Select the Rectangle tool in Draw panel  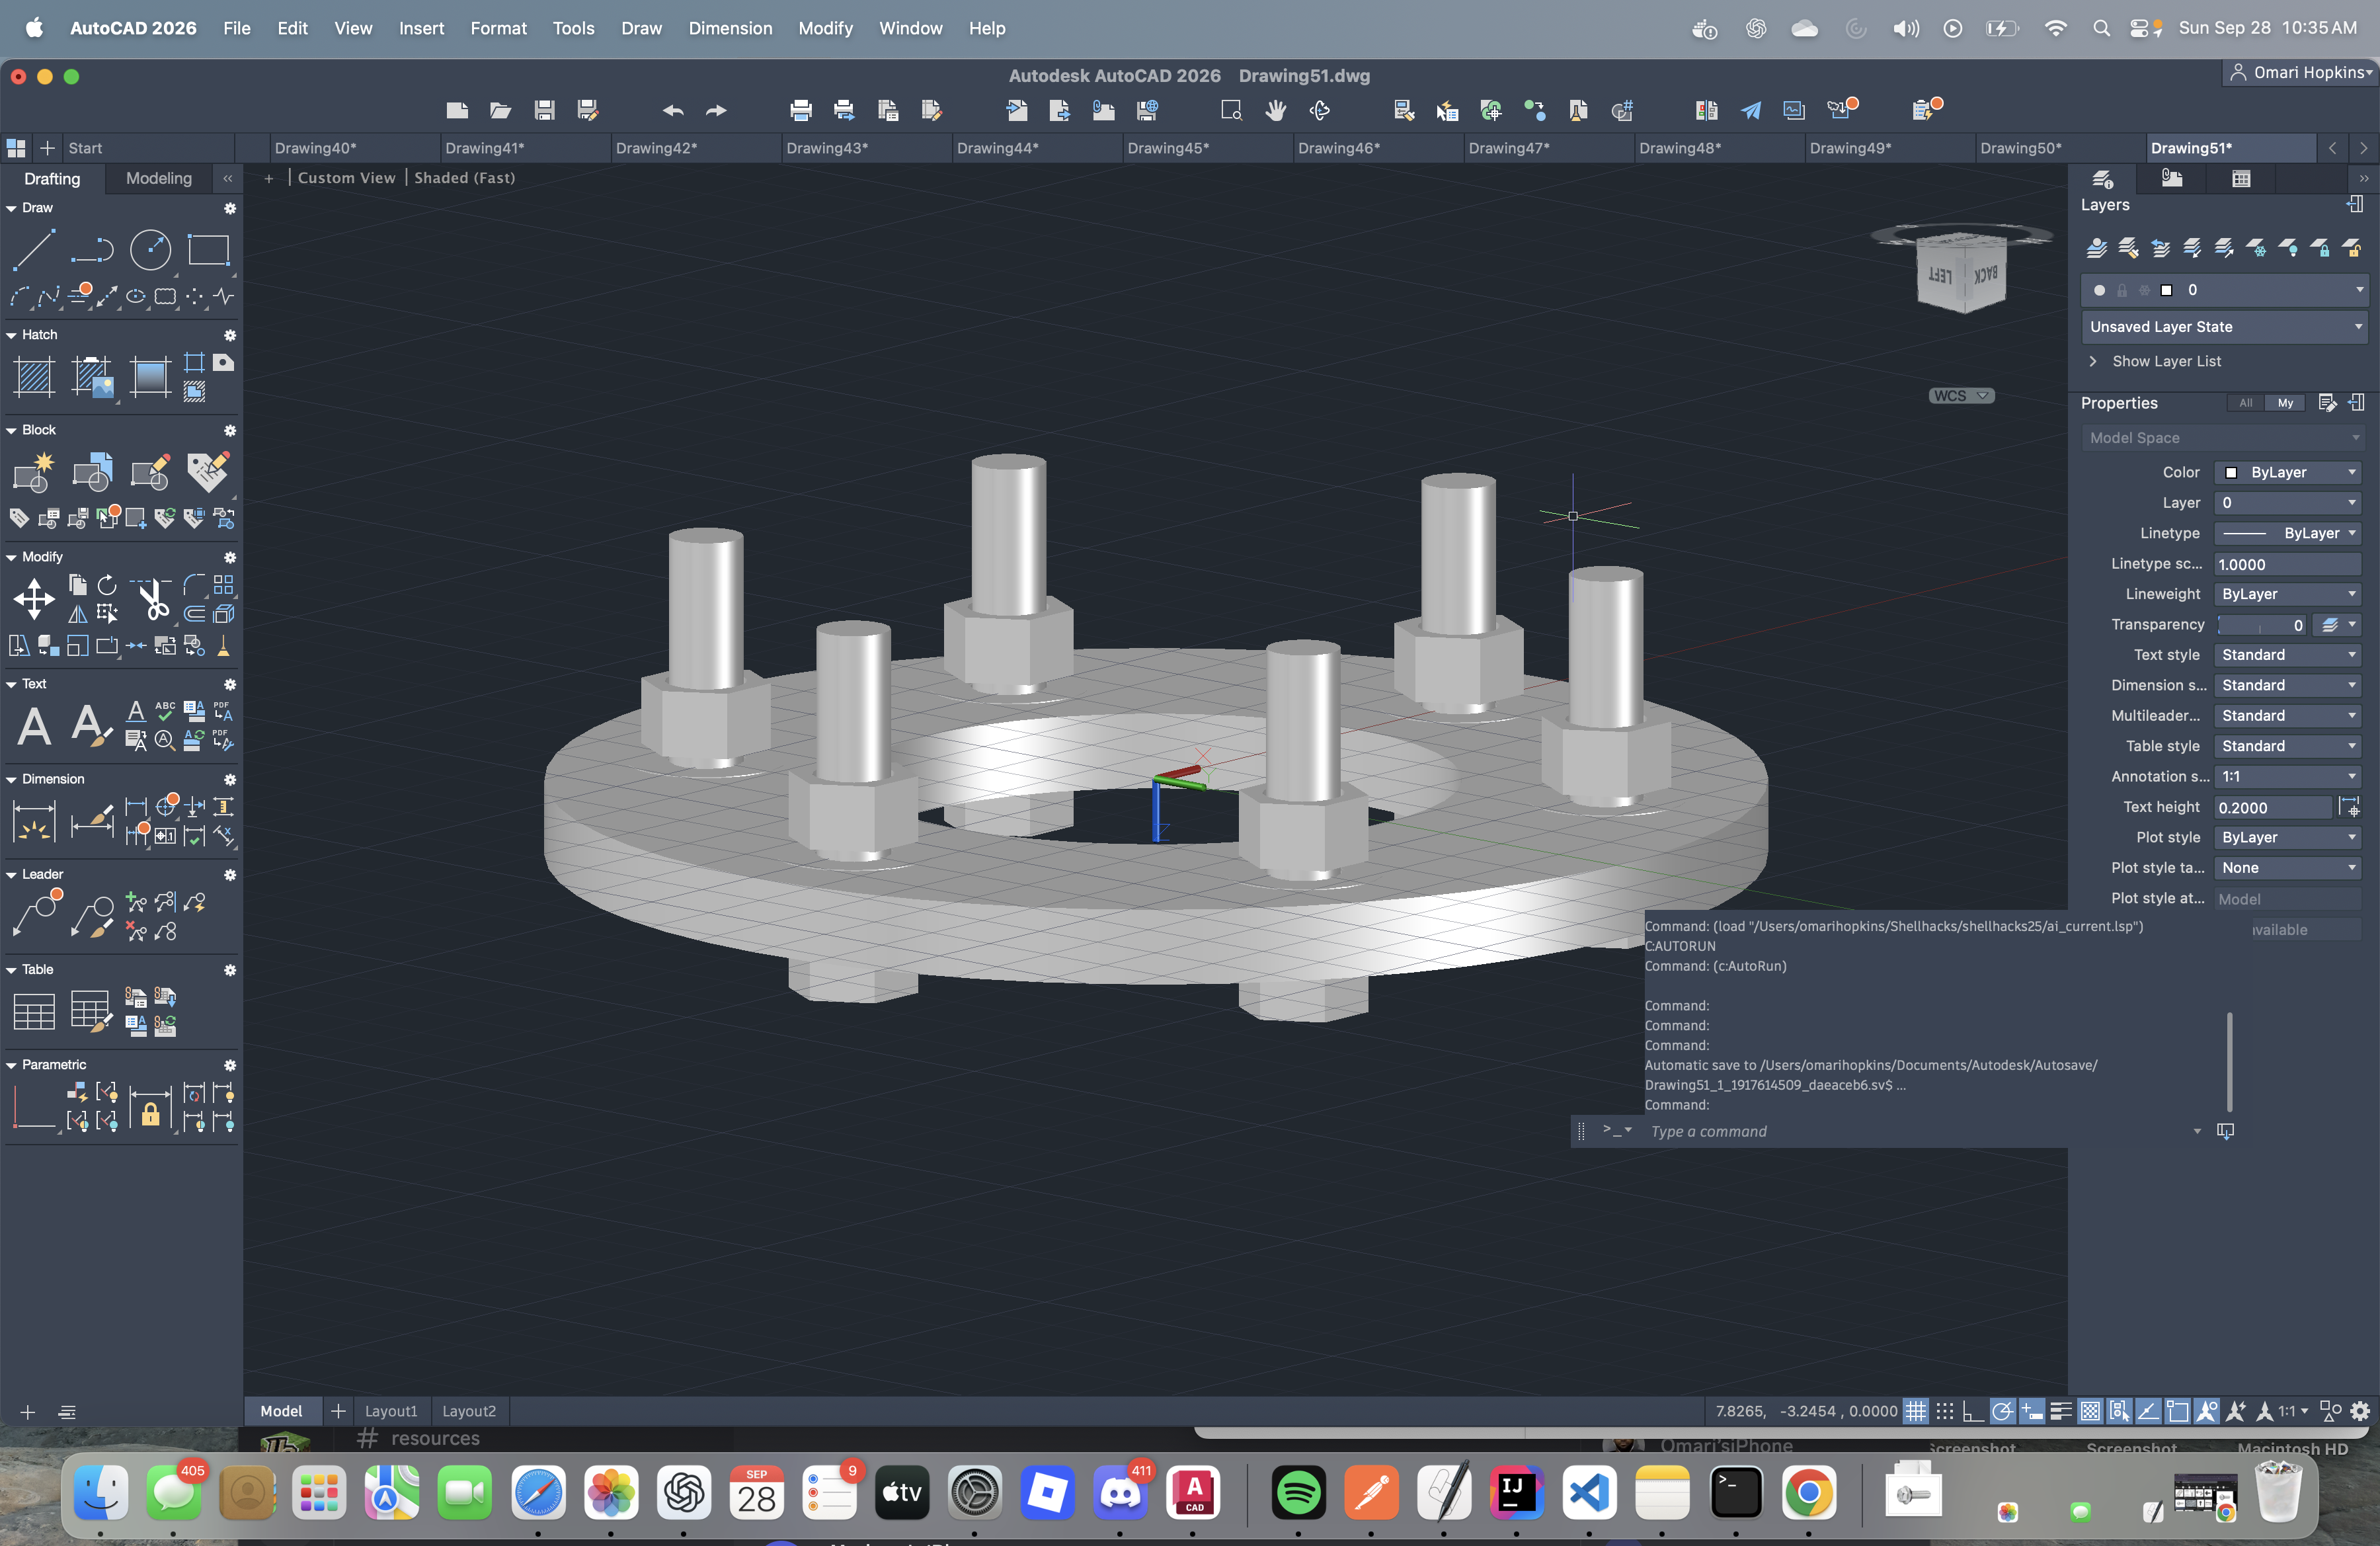(208, 250)
